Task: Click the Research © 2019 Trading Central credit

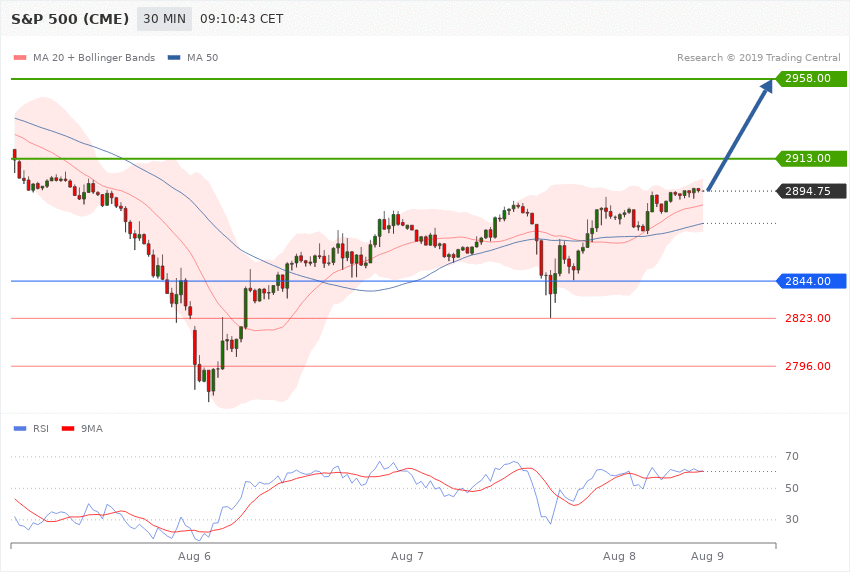Action: (758, 57)
